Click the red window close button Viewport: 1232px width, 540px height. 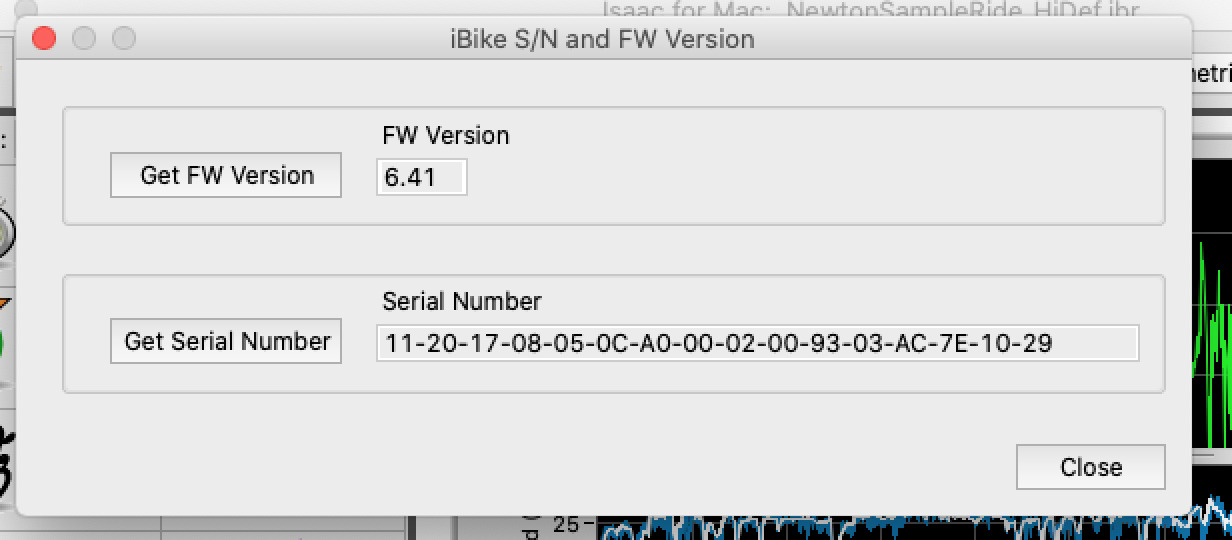pos(44,39)
